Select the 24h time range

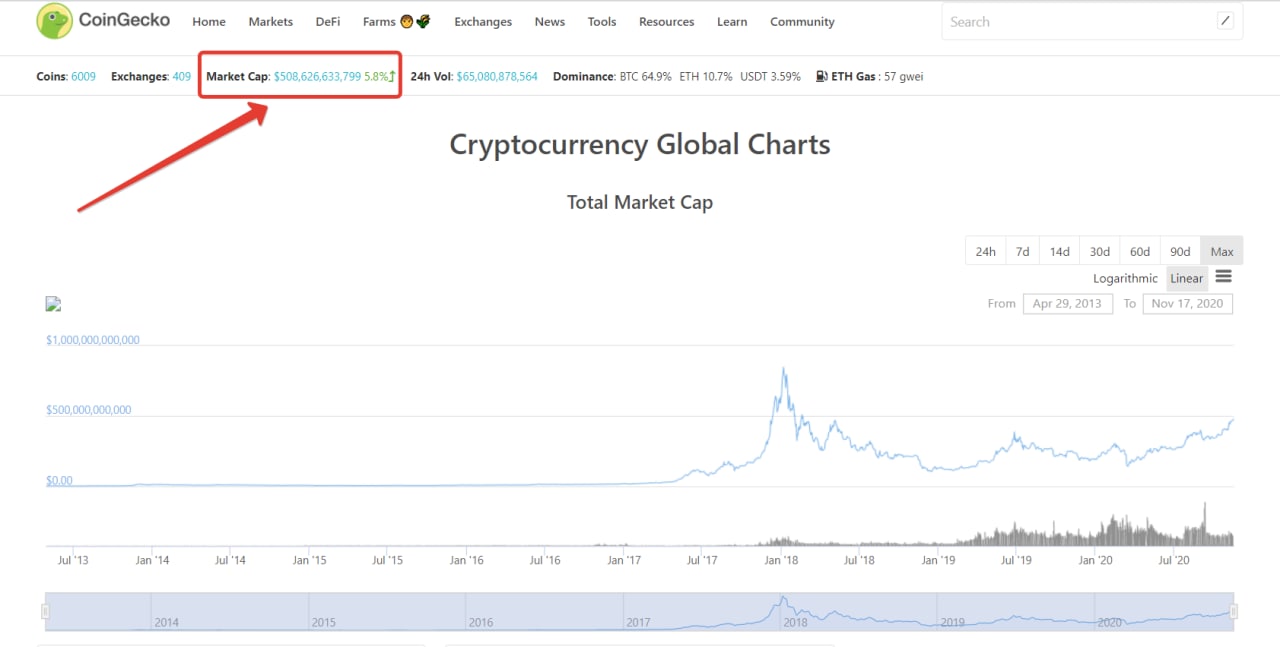tap(986, 251)
